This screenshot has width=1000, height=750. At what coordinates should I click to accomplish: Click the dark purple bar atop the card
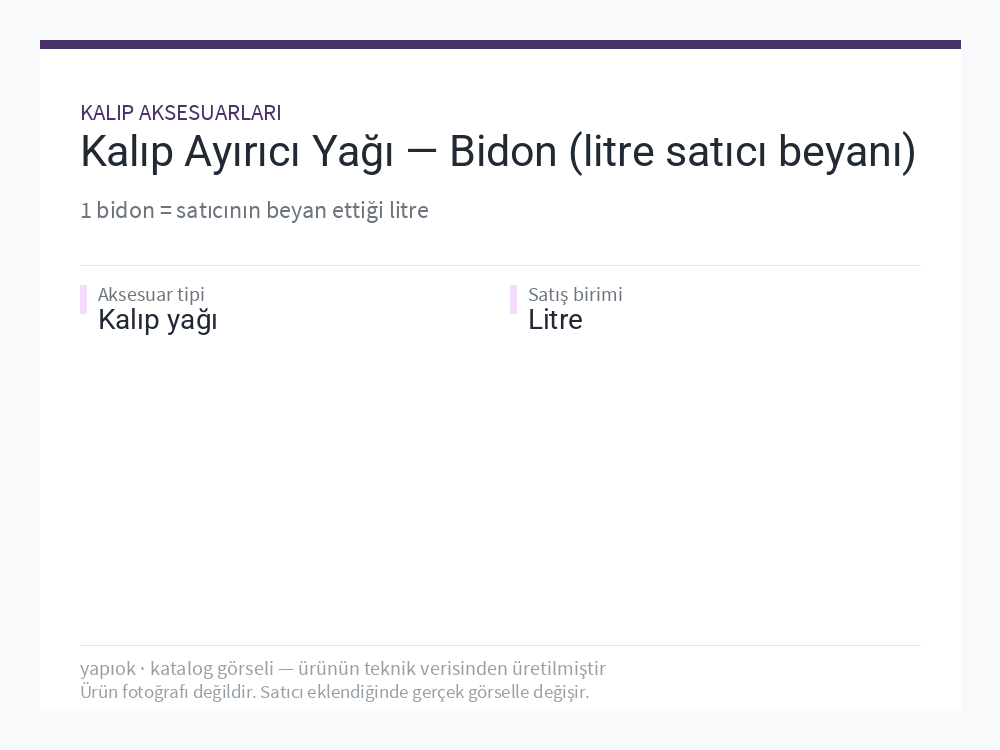pyautogui.click(x=500, y=45)
